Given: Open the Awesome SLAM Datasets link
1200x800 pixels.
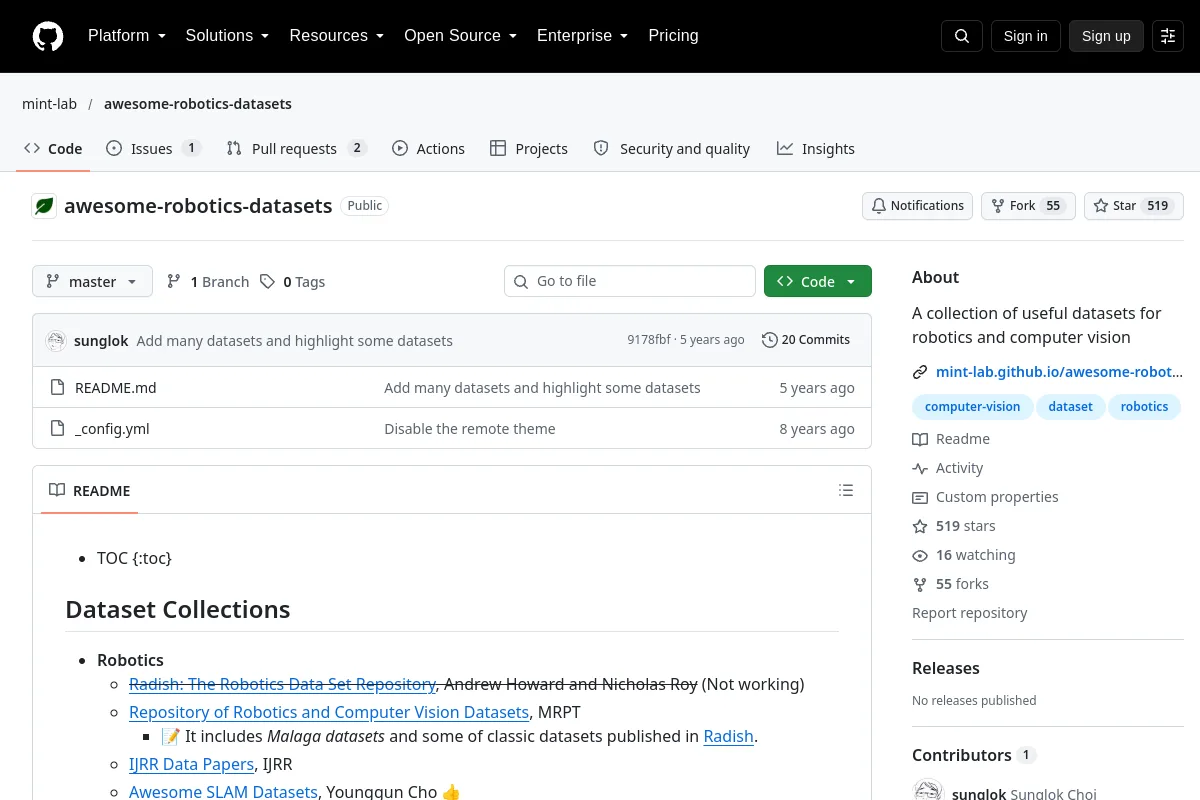Looking at the screenshot, I should pos(223,791).
